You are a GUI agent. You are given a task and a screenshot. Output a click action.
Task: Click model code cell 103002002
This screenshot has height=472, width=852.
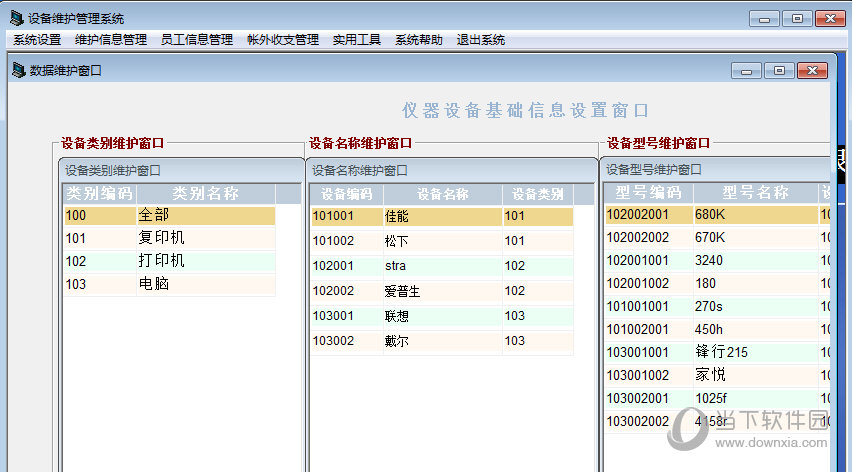tap(649, 421)
